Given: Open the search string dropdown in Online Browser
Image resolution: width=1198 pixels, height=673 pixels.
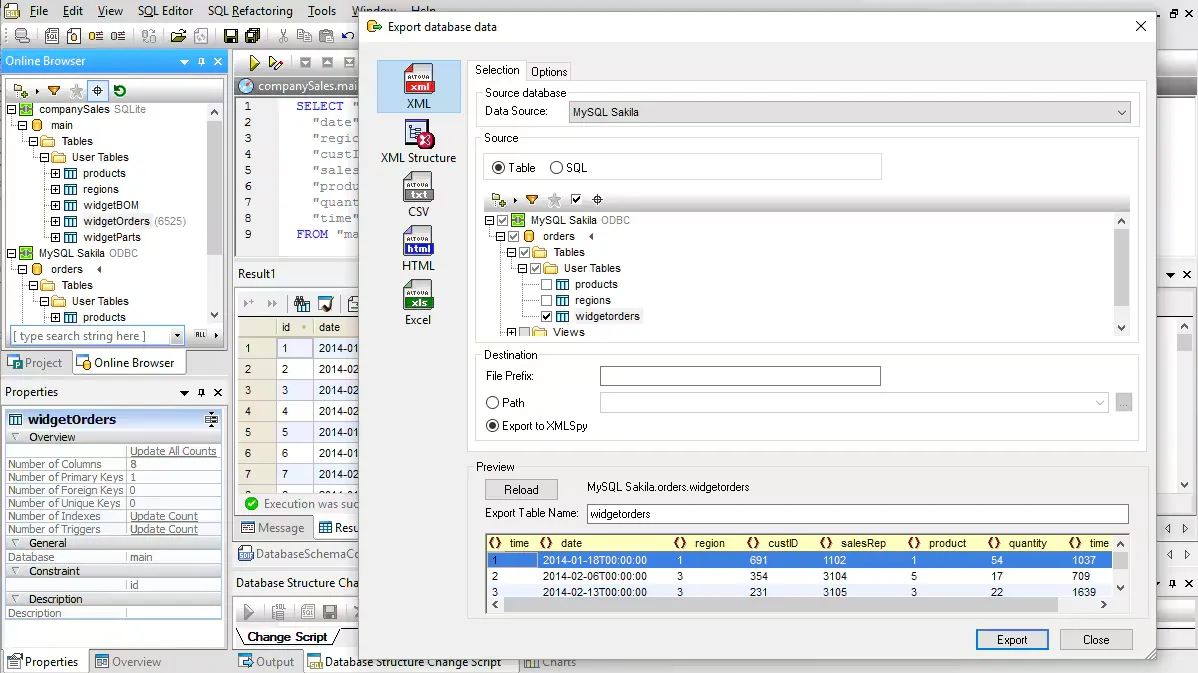Looking at the screenshot, I should click(177, 336).
